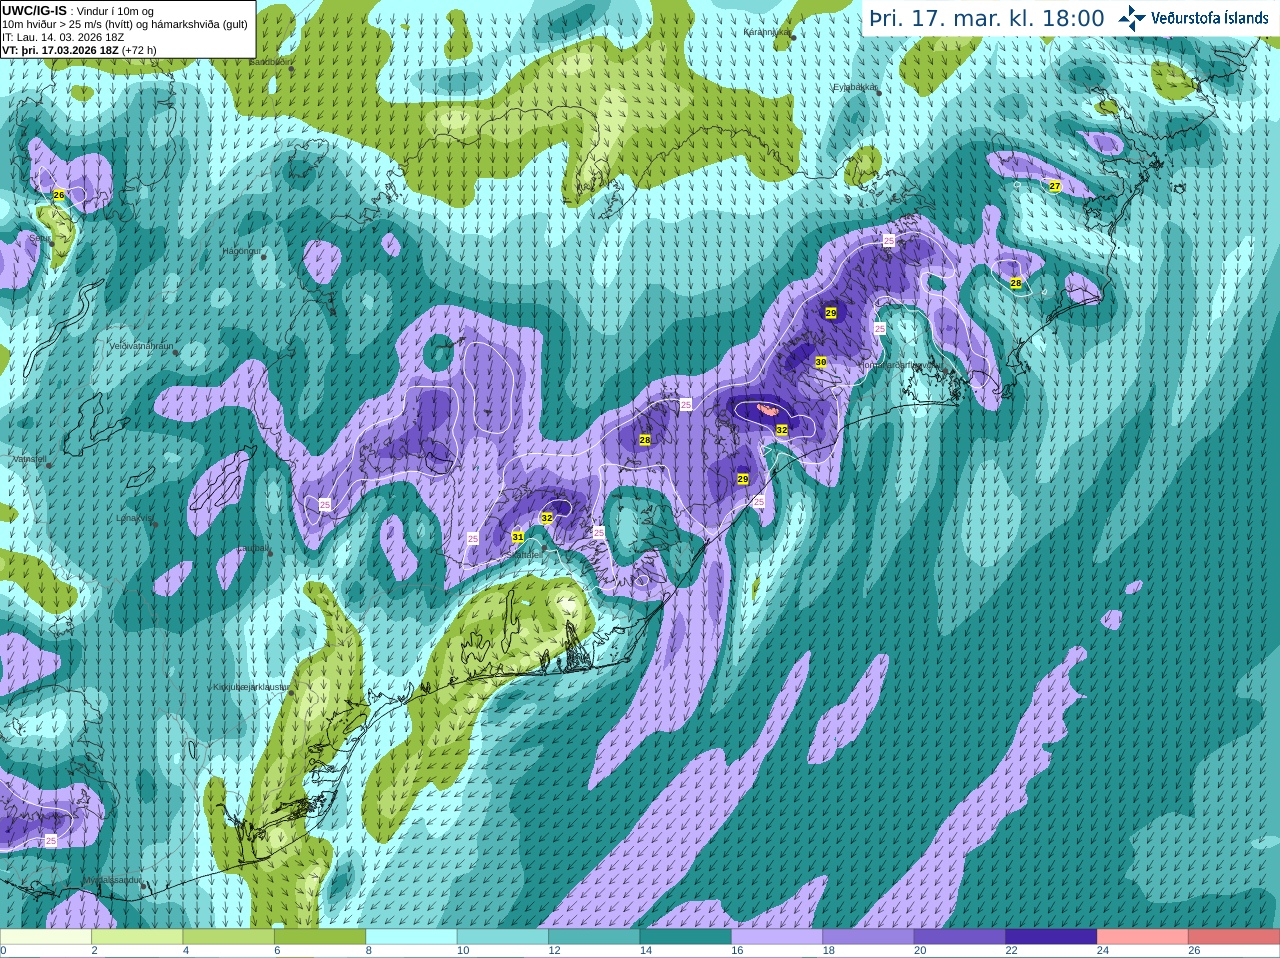The width and height of the screenshot is (1280, 958).
Task: Click the red above-26 m/s legend swatch
Action: [1234, 937]
